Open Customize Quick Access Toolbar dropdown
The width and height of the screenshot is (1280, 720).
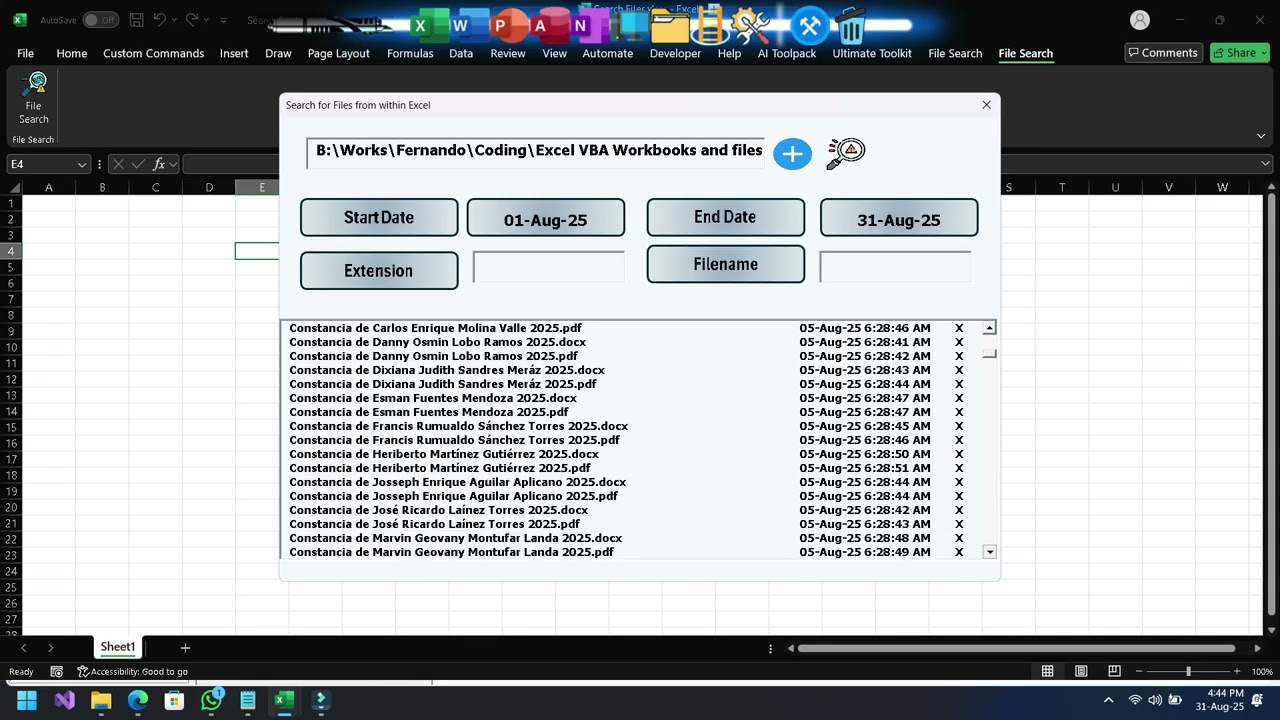[223, 20]
